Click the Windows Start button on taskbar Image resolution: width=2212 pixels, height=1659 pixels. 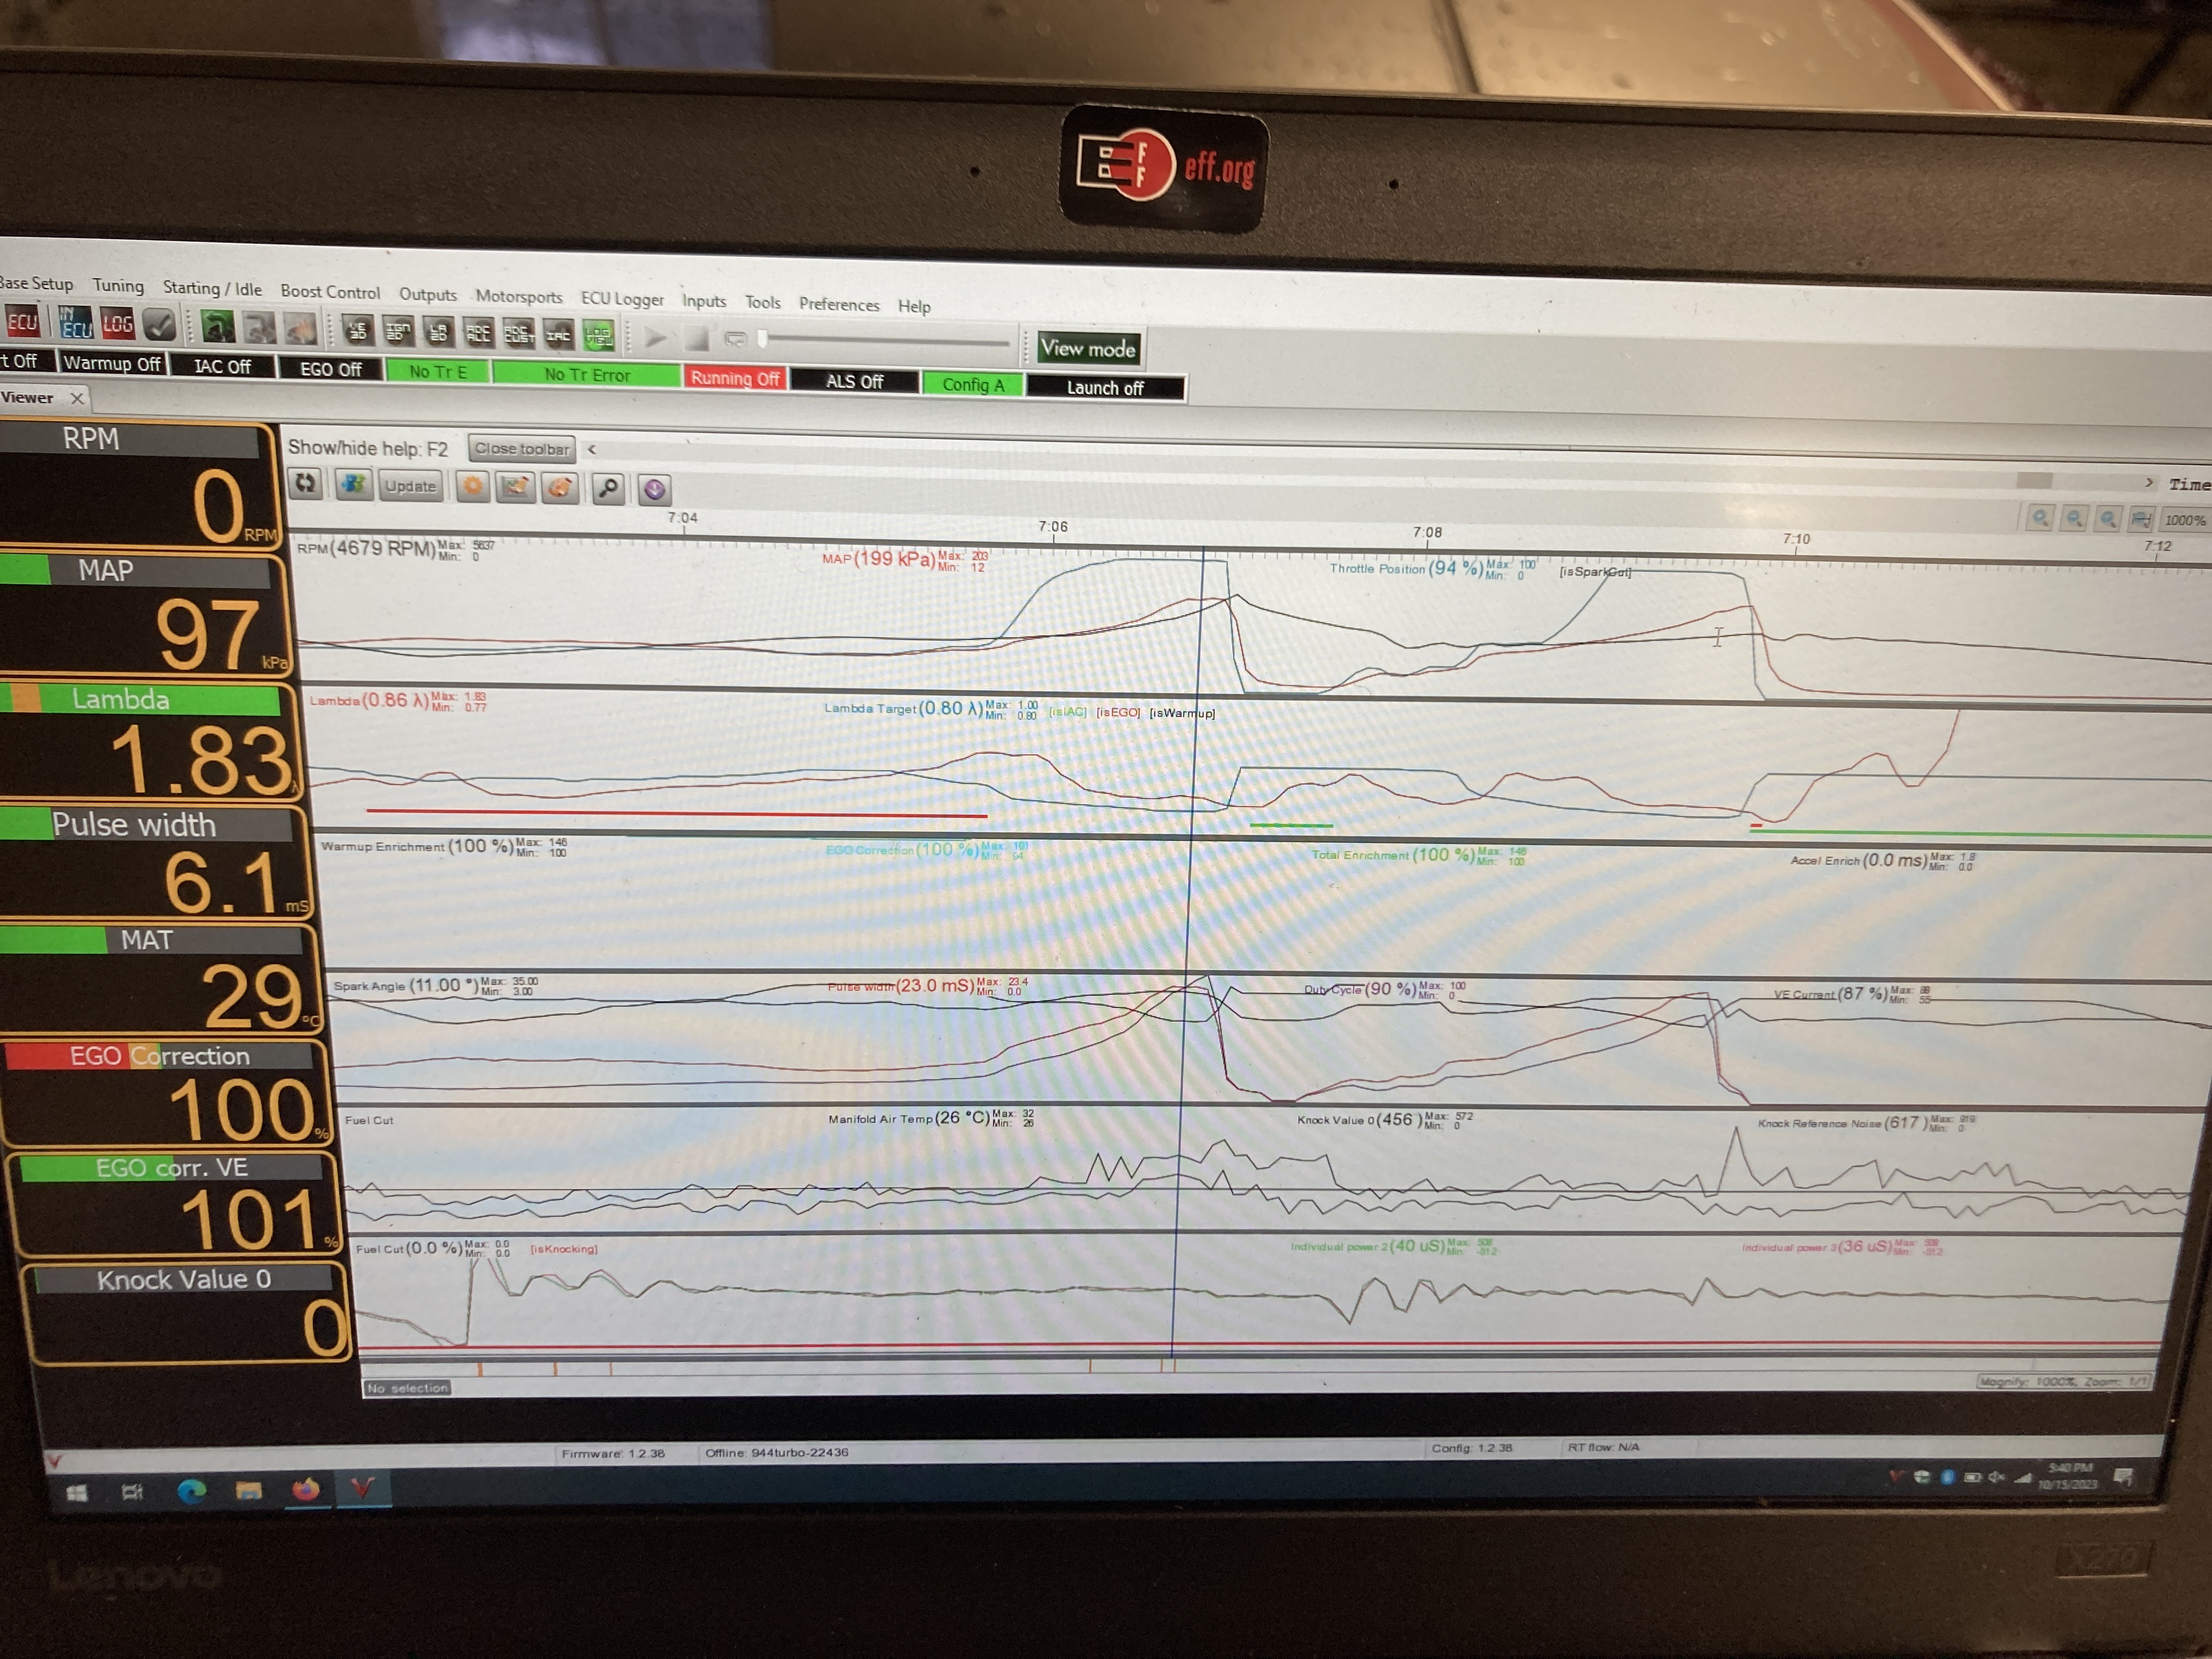click(77, 1493)
